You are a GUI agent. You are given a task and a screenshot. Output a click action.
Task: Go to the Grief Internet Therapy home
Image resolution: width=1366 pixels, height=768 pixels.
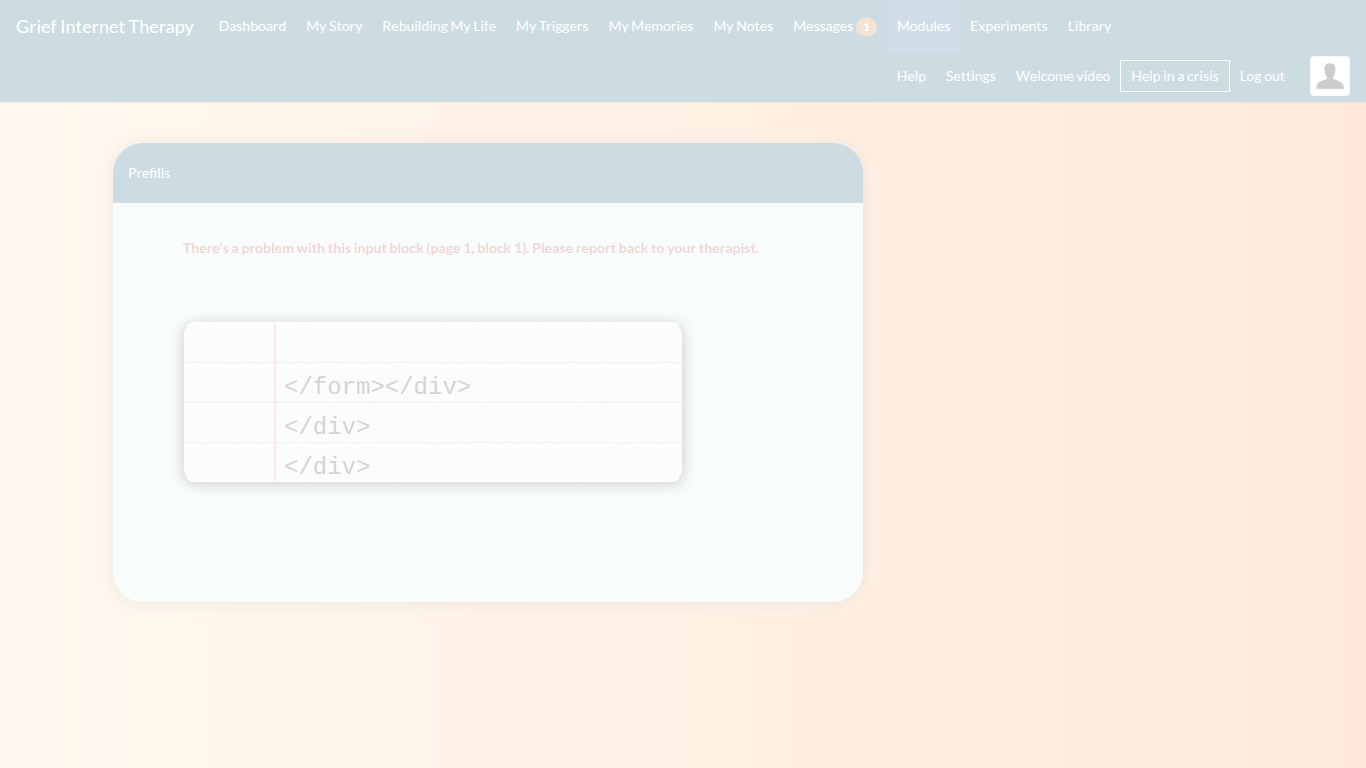coord(105,26)
